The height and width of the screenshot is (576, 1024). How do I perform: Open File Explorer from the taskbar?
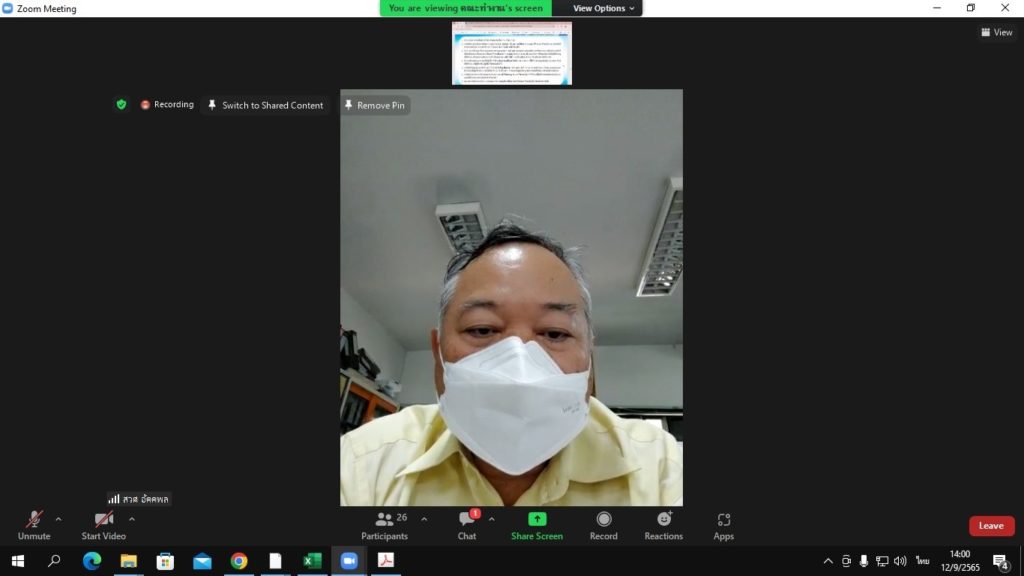[129, 561]
